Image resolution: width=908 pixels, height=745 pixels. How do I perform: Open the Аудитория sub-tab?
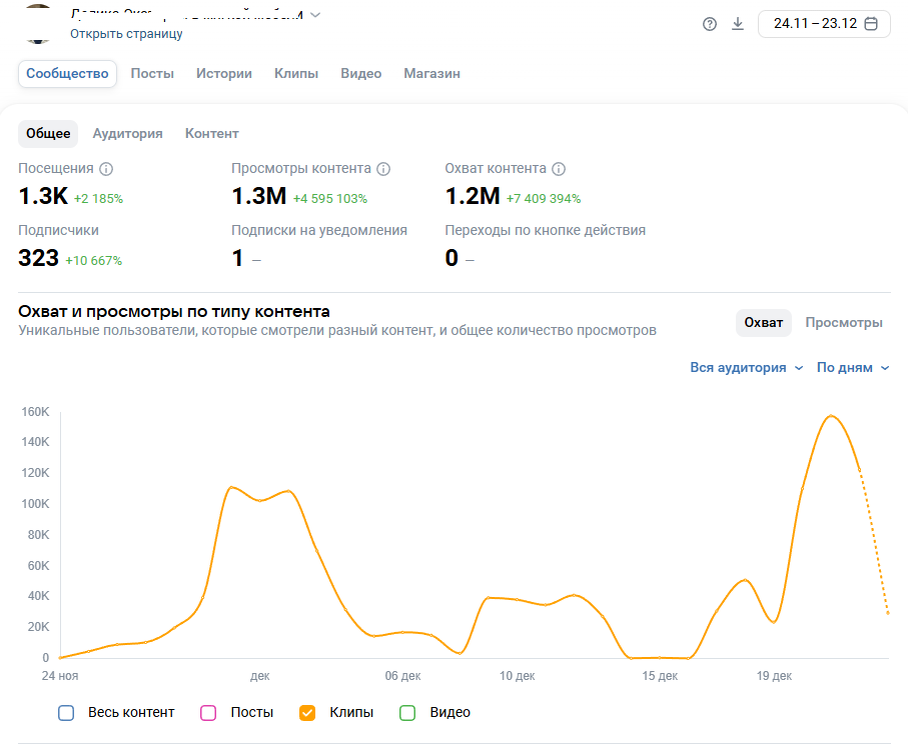click(127, 134)
